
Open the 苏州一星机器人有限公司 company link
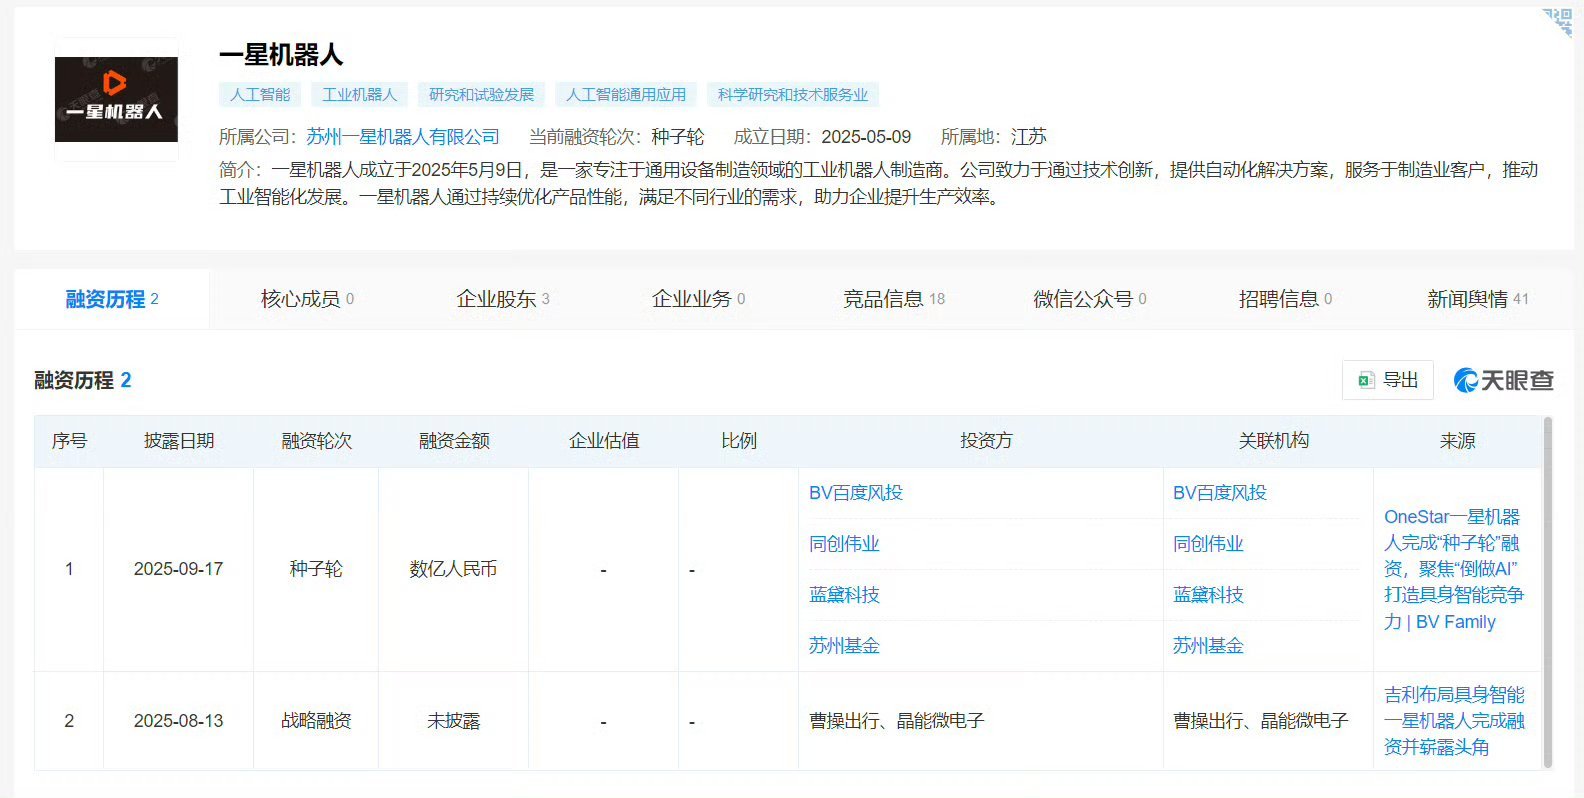pos(403,137)
